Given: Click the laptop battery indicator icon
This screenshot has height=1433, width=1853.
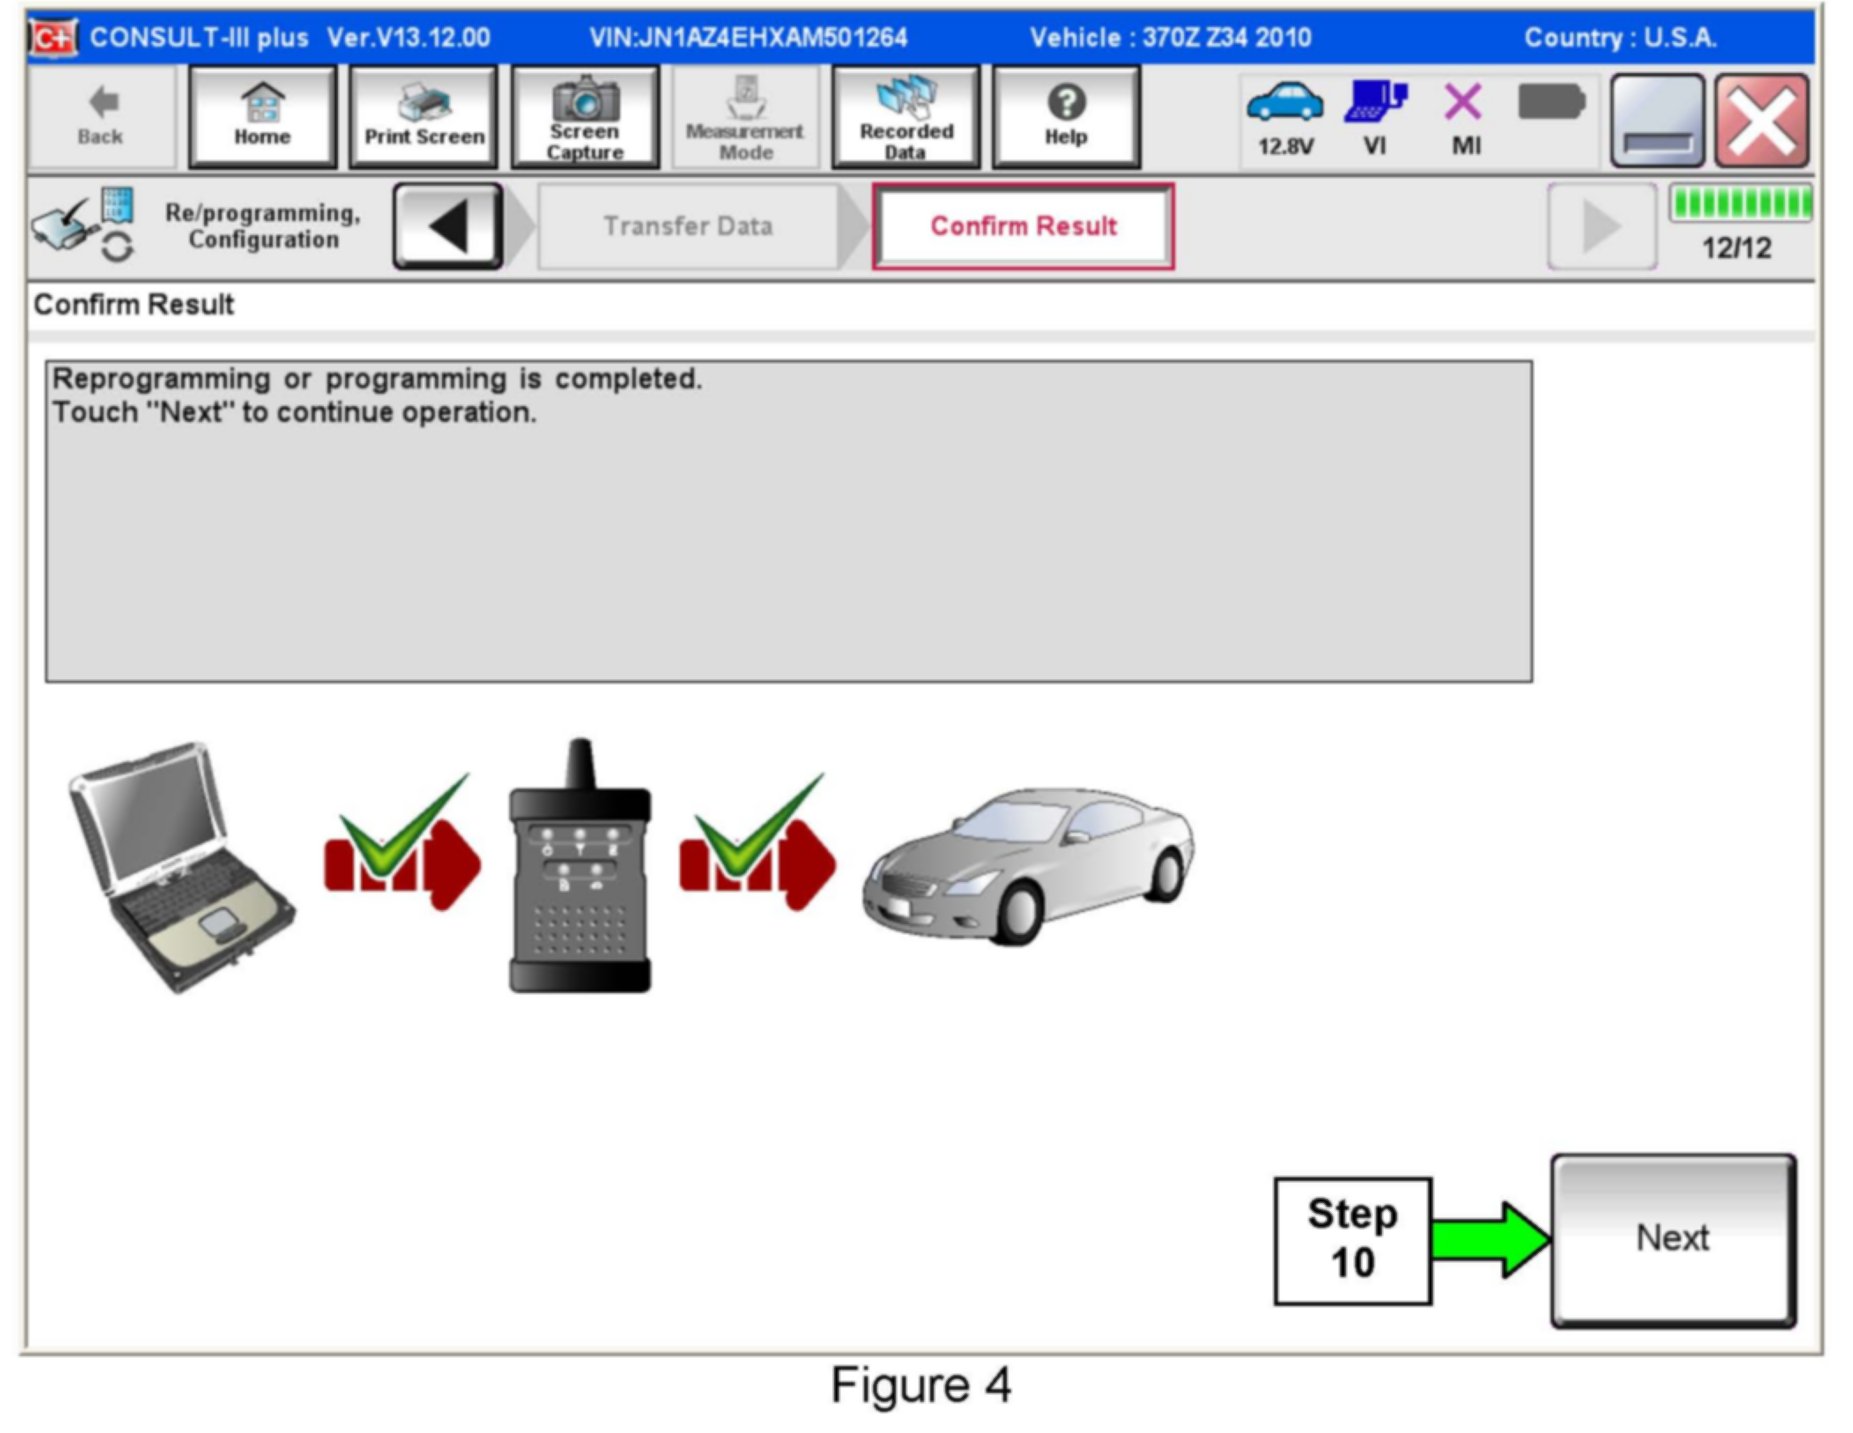Looking at the screenshot, I should [x=1551, y=102].
